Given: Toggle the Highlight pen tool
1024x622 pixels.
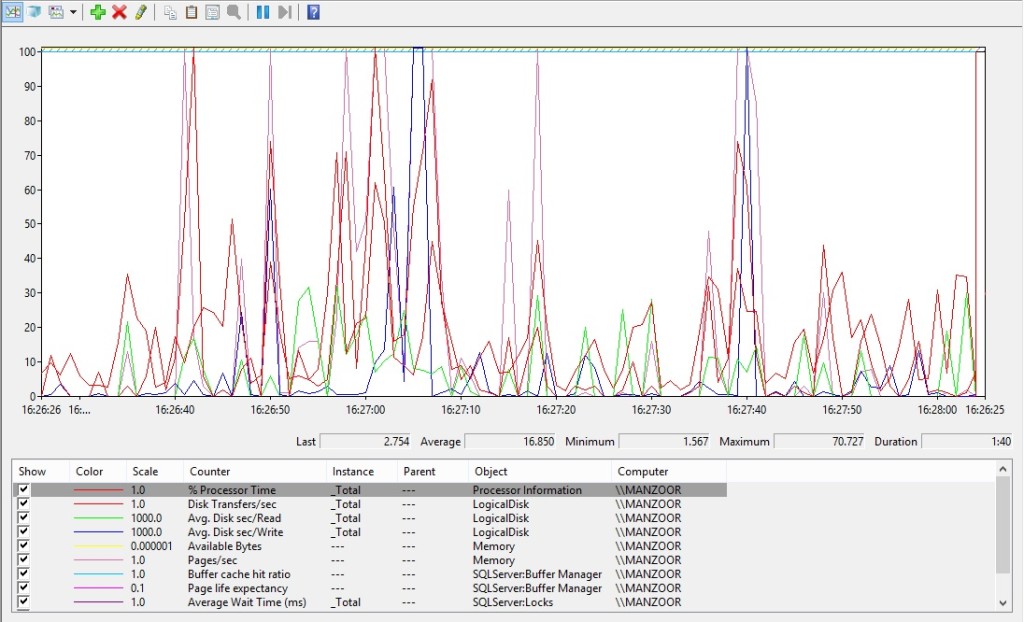Looking at the screenshot, I should (140, 12).
